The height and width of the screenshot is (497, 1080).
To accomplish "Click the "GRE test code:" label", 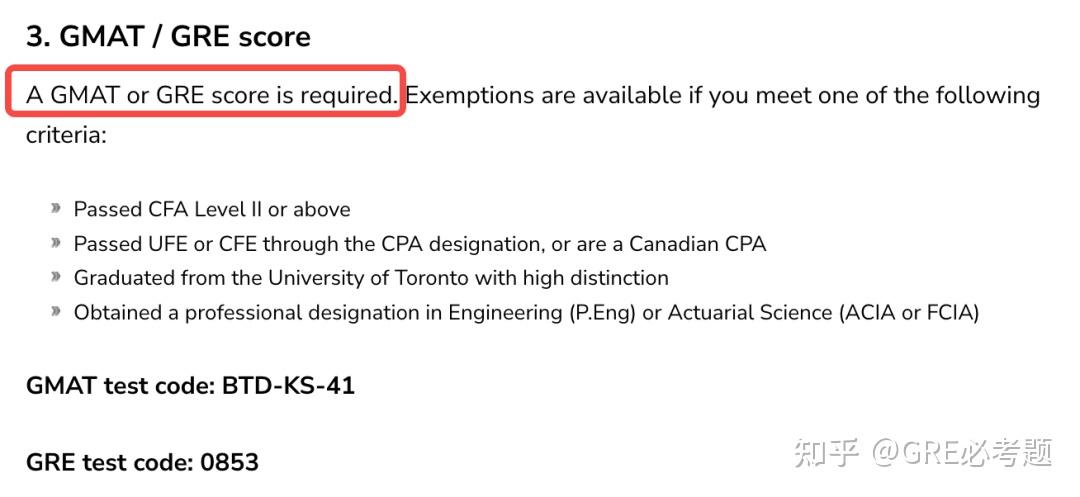I will click(x=109, y=463).
